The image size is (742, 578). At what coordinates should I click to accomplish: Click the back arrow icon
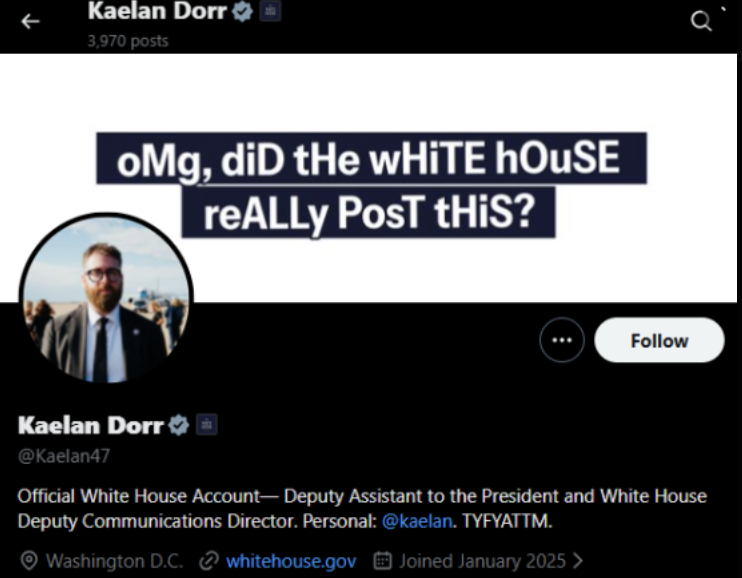coord(30,21)
